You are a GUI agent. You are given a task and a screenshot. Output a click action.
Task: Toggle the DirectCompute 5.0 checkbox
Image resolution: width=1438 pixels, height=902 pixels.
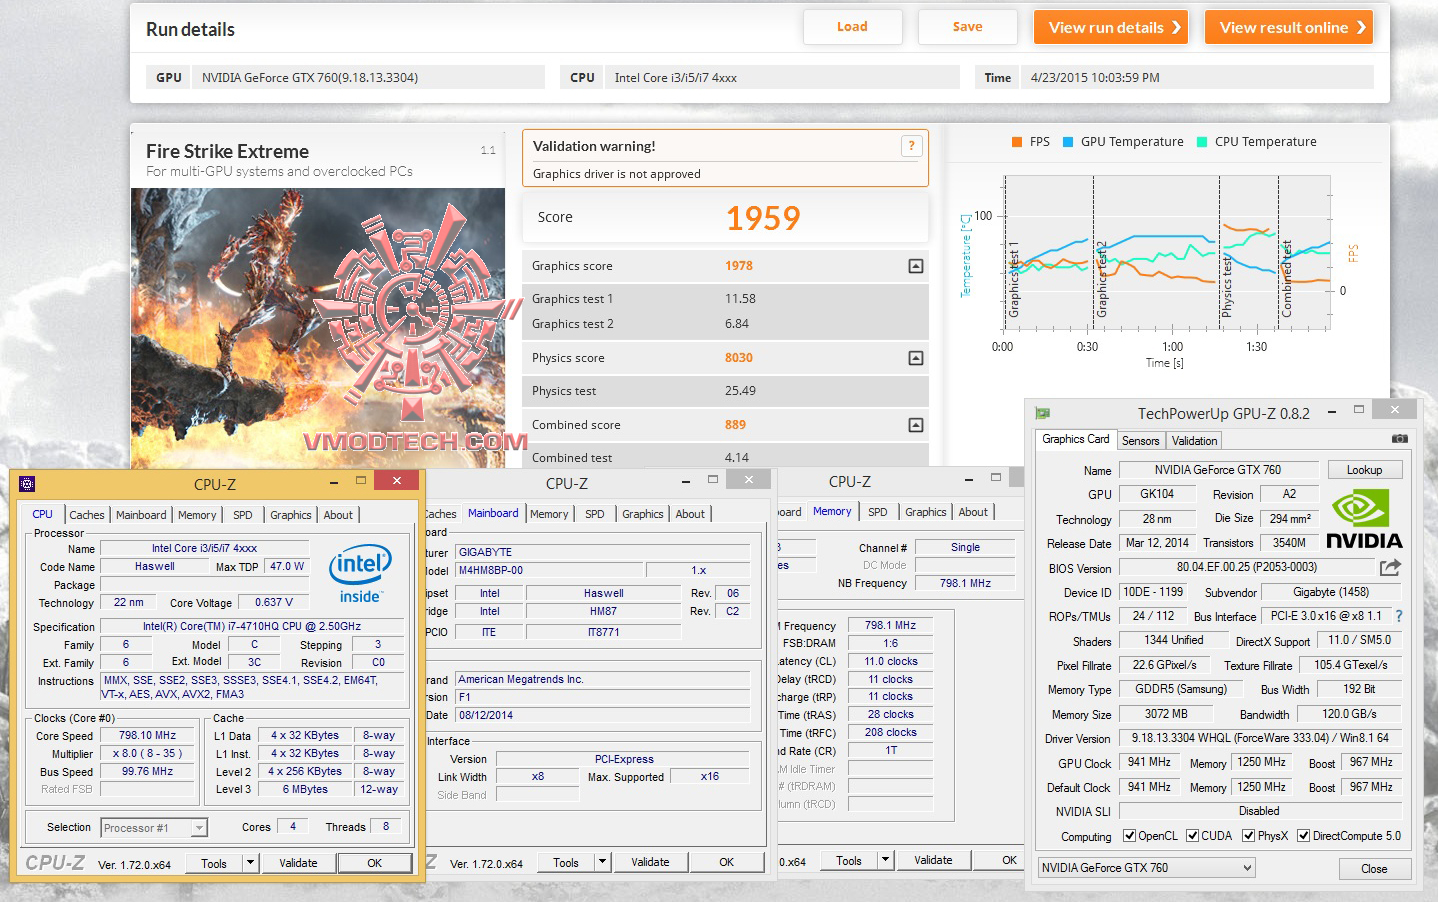click(x=1303, y=836)
